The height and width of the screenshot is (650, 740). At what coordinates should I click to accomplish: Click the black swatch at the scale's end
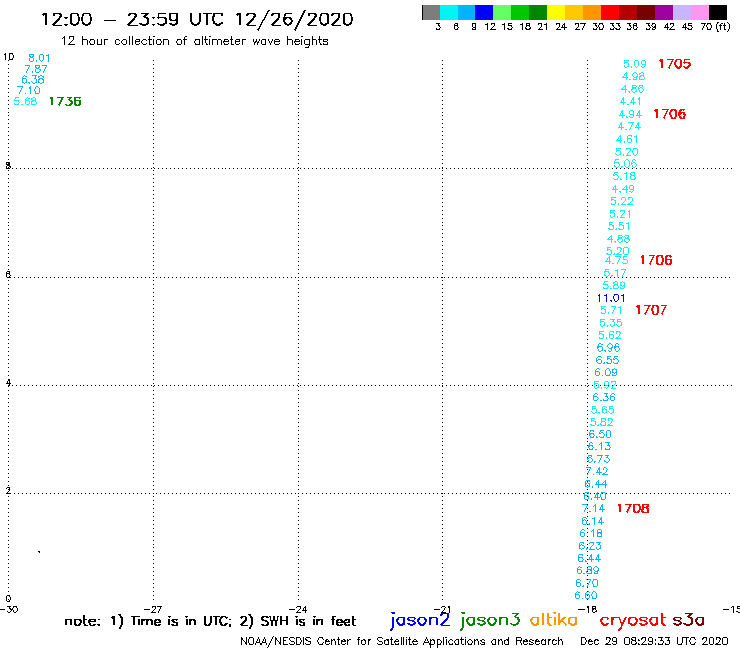coord(718,12)
